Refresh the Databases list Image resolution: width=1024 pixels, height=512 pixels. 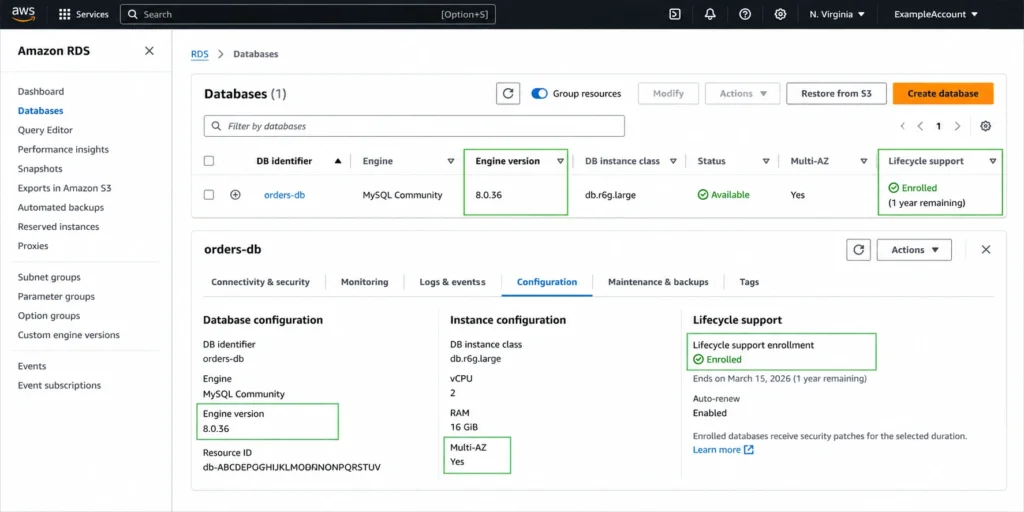pyautogui.click(x=508, y=93)
